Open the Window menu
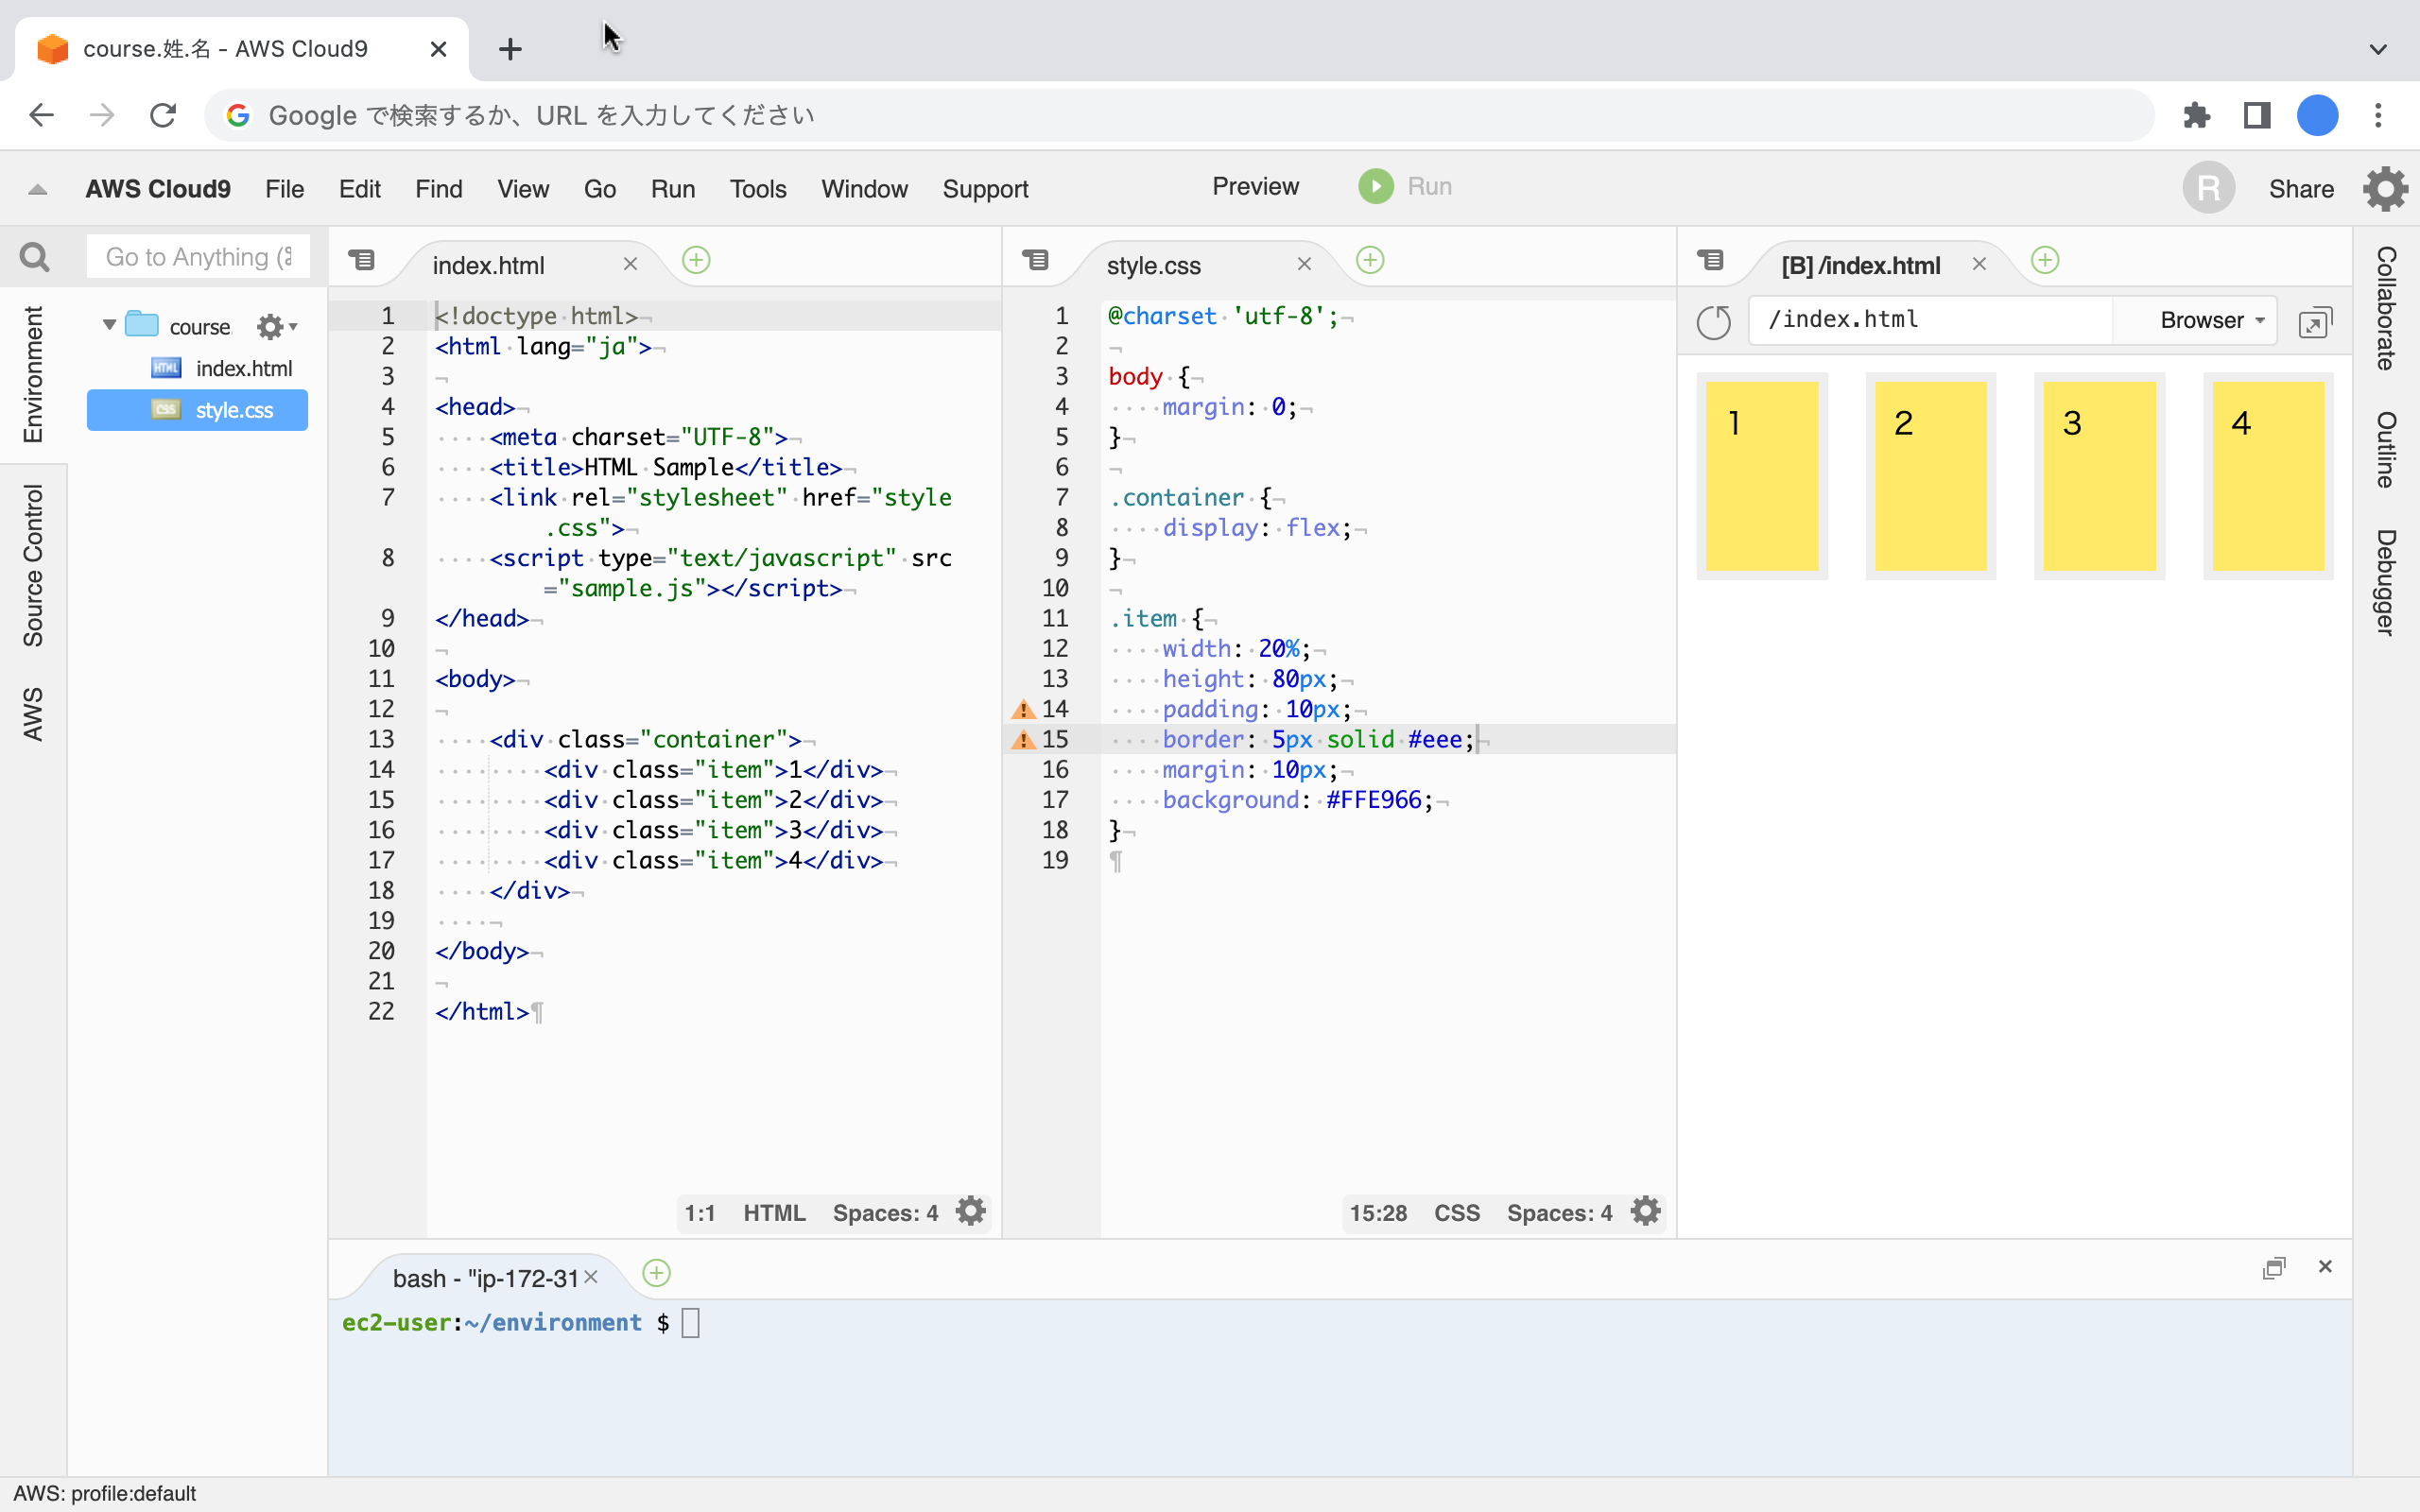The width and height of the screenshot is (2420, 1512). click(x=864, y=189)
